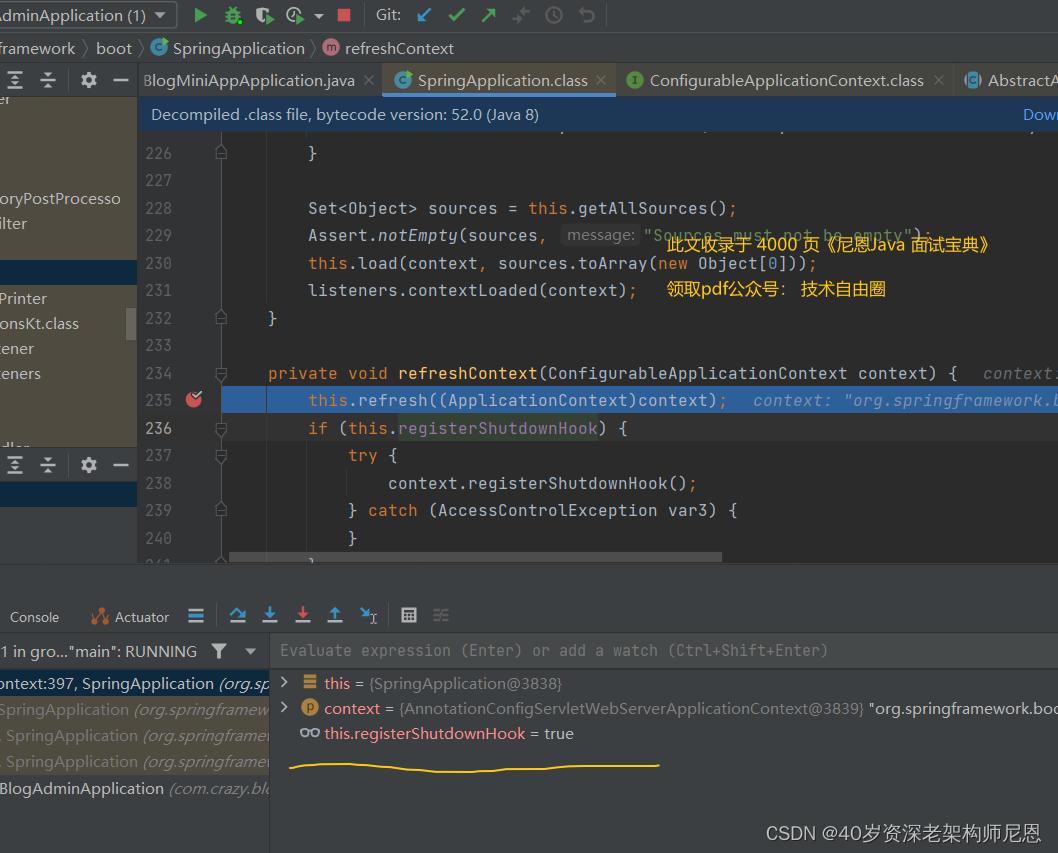
Task: Toggle the breakpoint on line 235
Action: click(194, 400)
